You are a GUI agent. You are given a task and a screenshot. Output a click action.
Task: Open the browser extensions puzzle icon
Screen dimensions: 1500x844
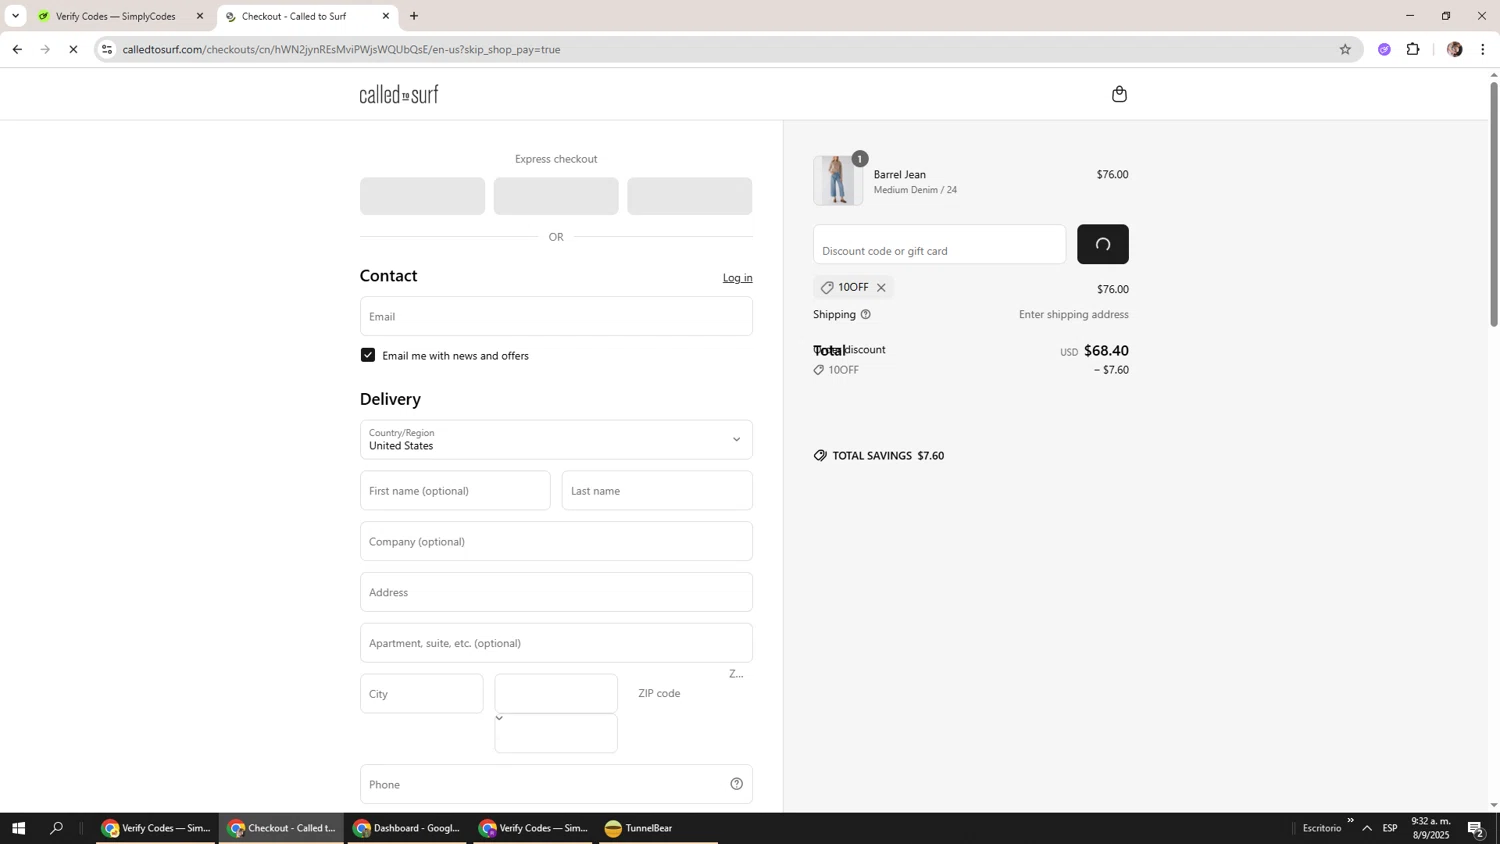tap(1413, 49)
